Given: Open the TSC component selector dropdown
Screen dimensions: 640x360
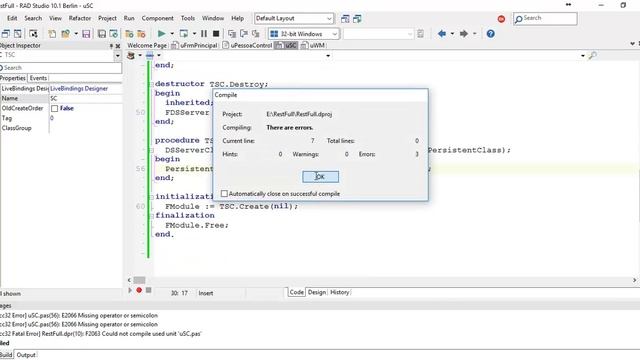Looking at the screenshot, I should pos(118,55).
